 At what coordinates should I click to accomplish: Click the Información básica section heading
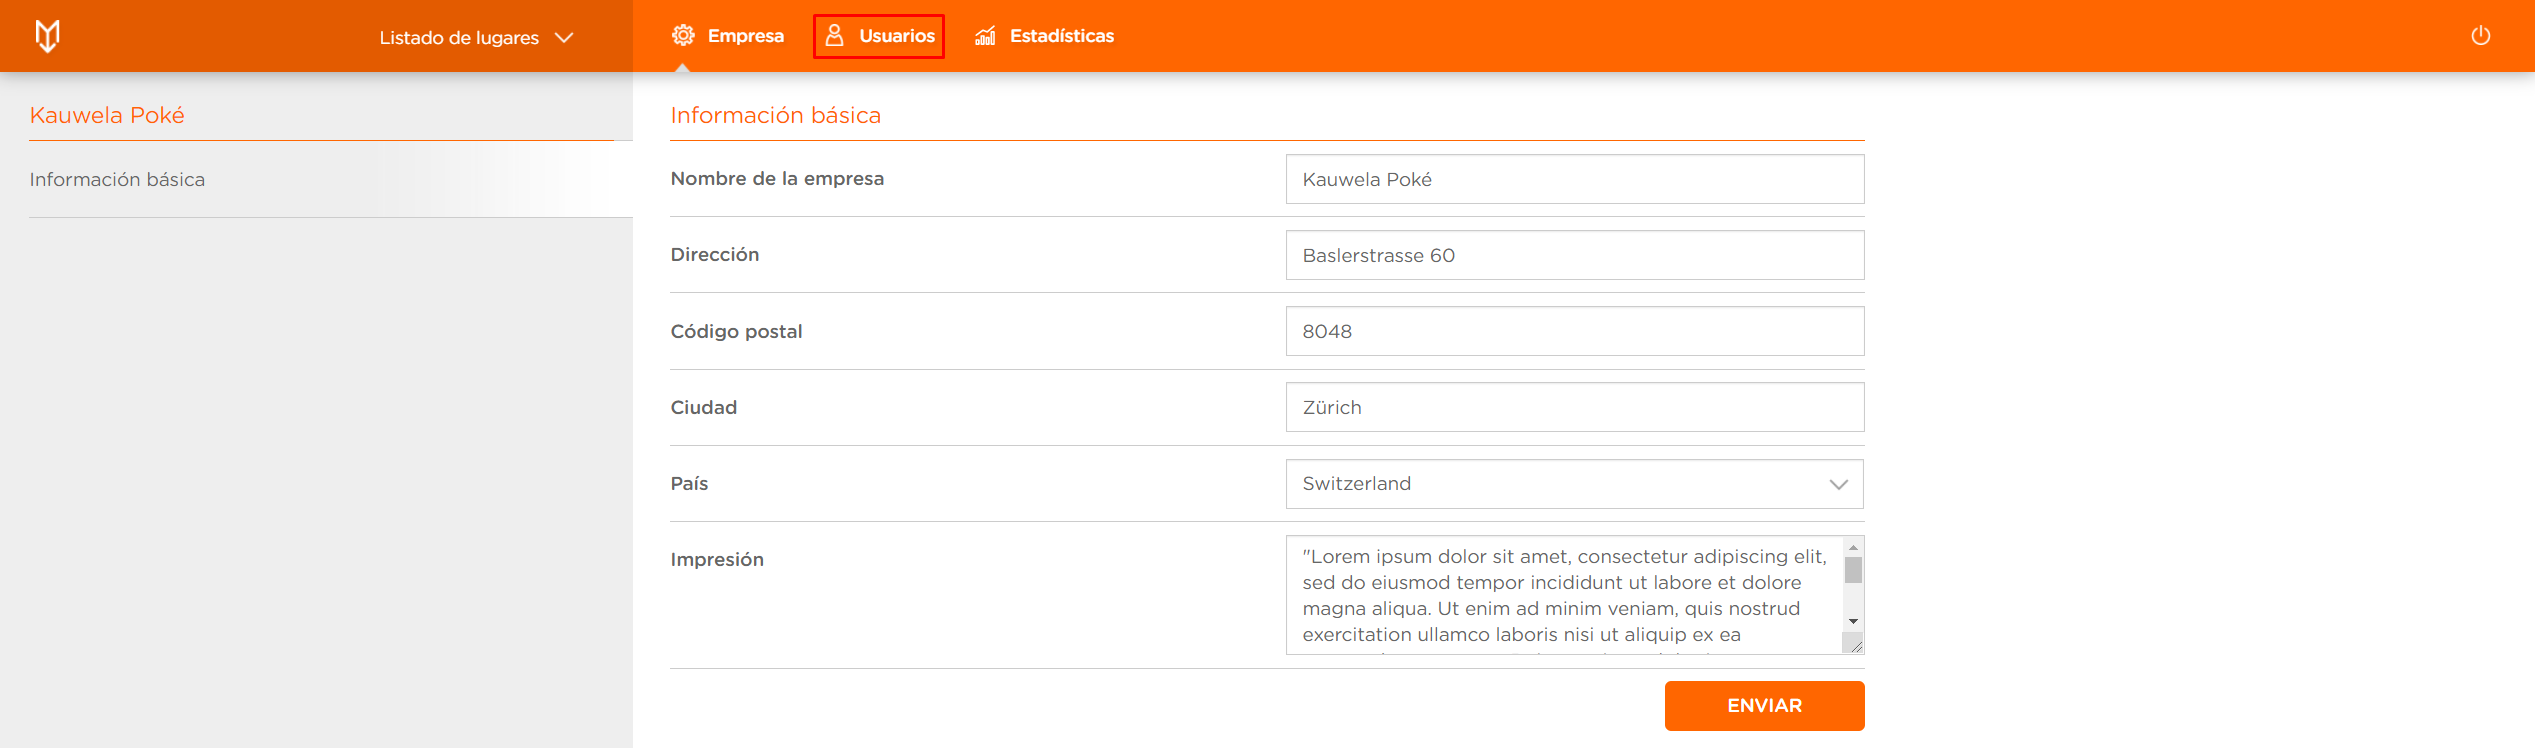coord(776,115)
